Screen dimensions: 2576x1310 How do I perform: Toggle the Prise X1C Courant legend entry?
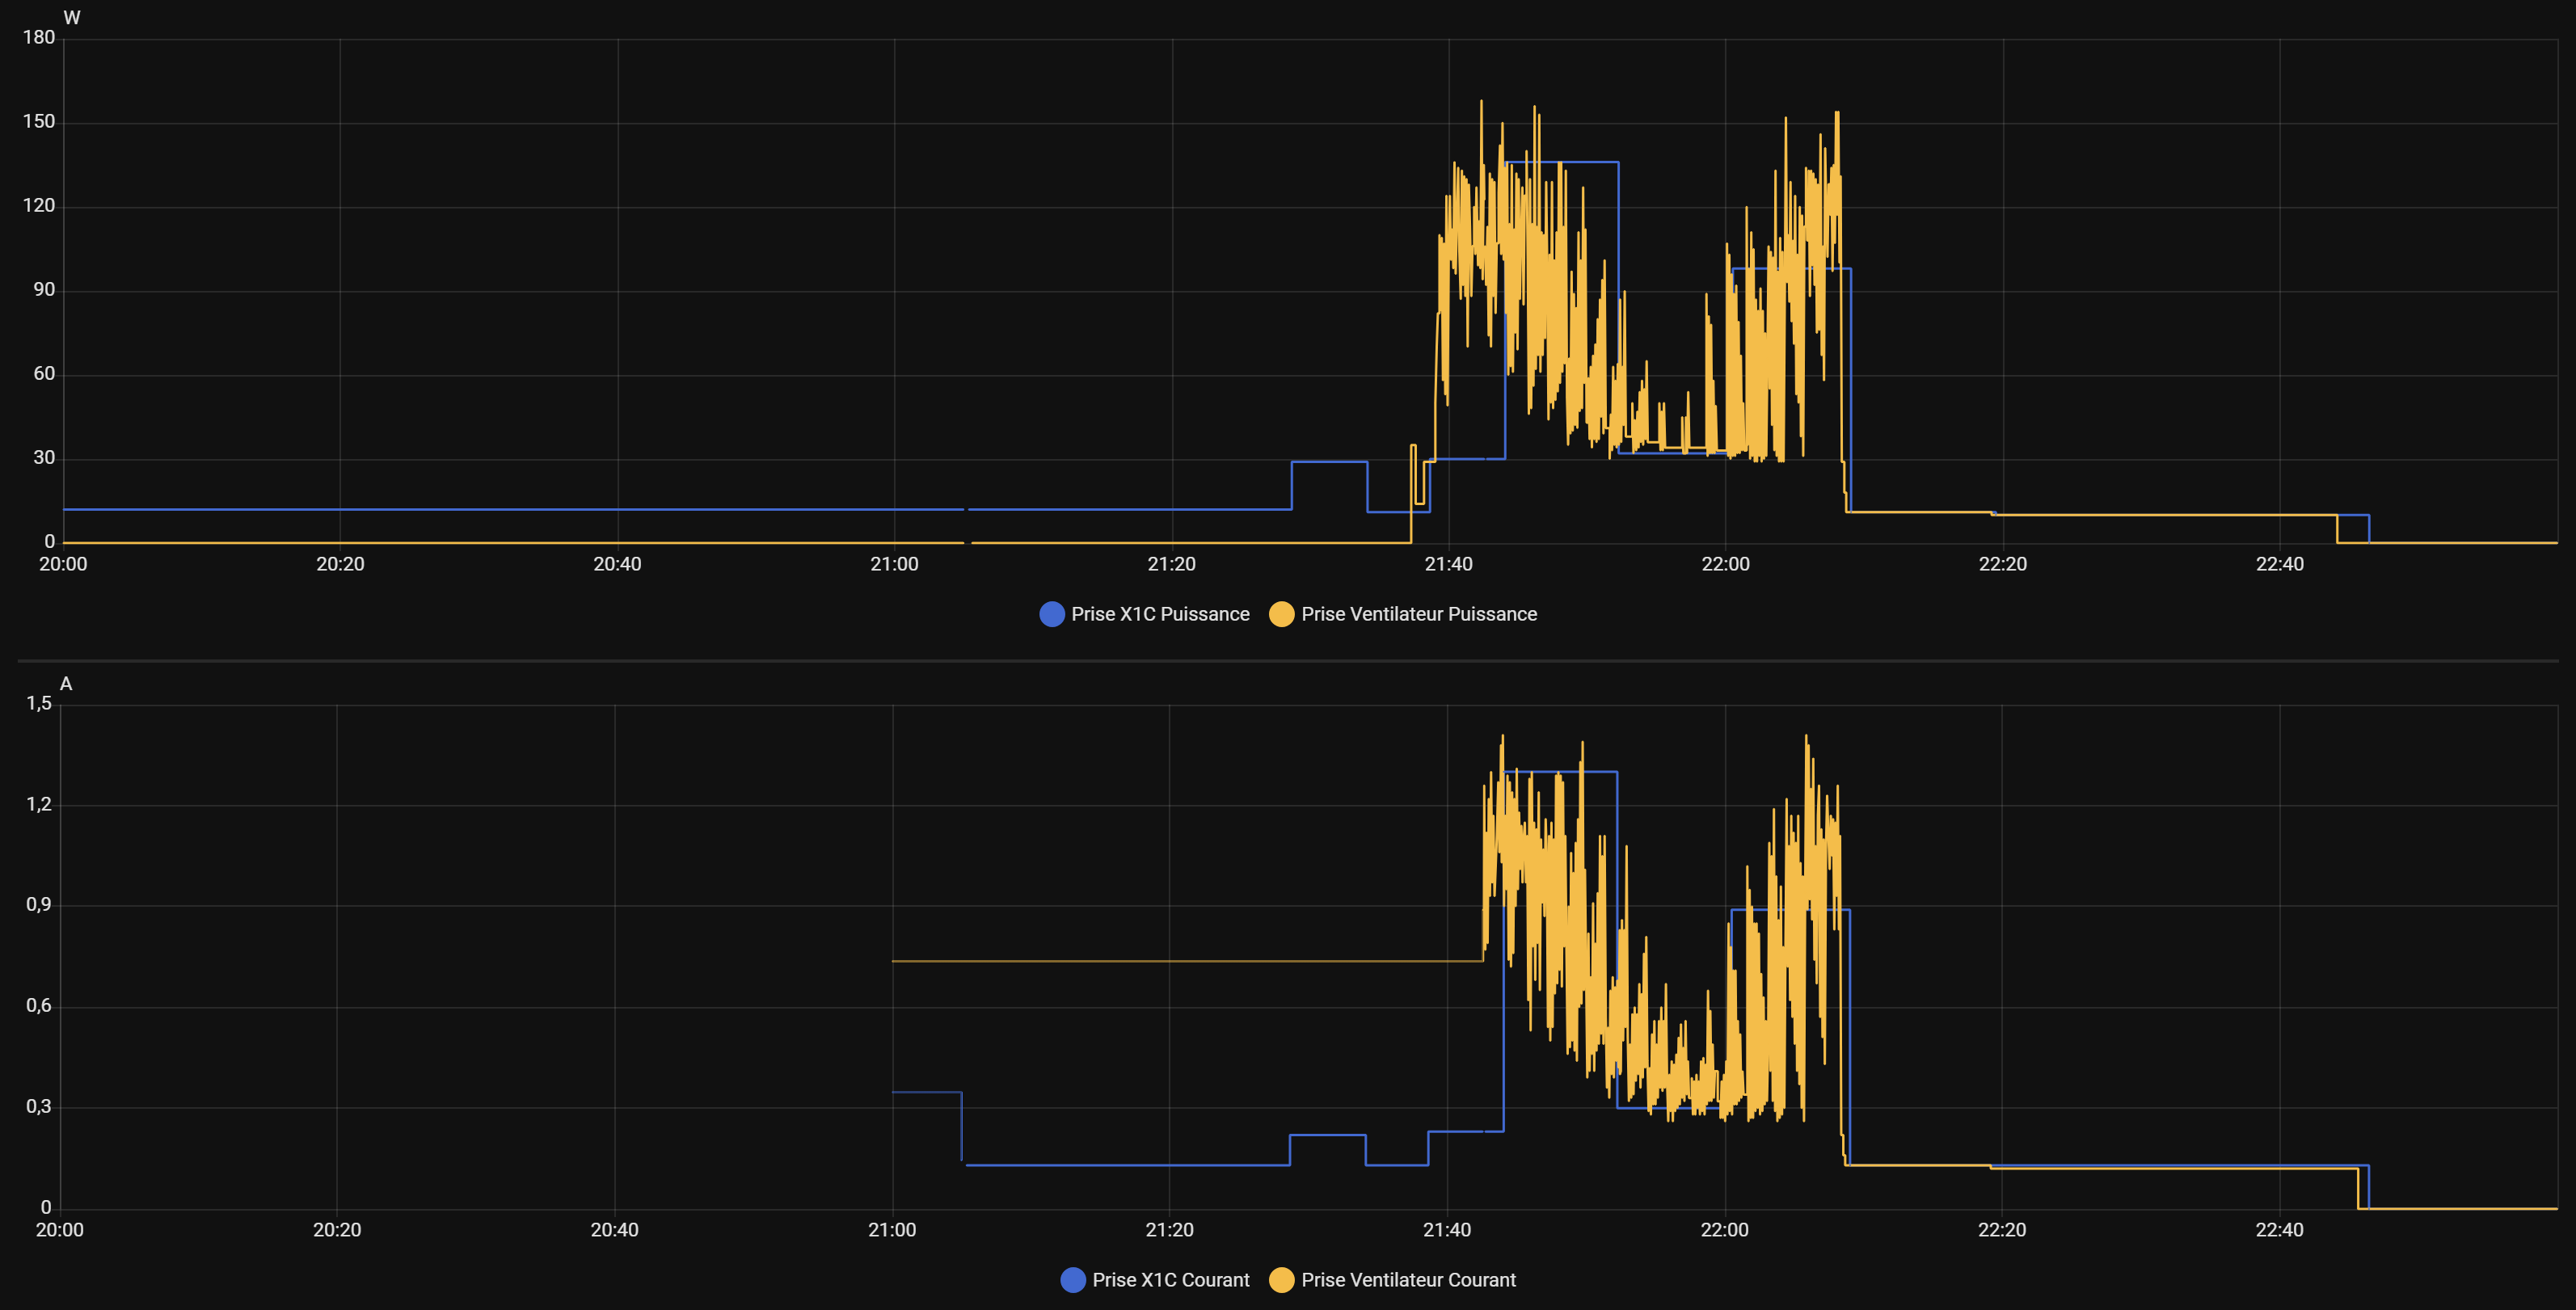click(x=1170, y=1280)
